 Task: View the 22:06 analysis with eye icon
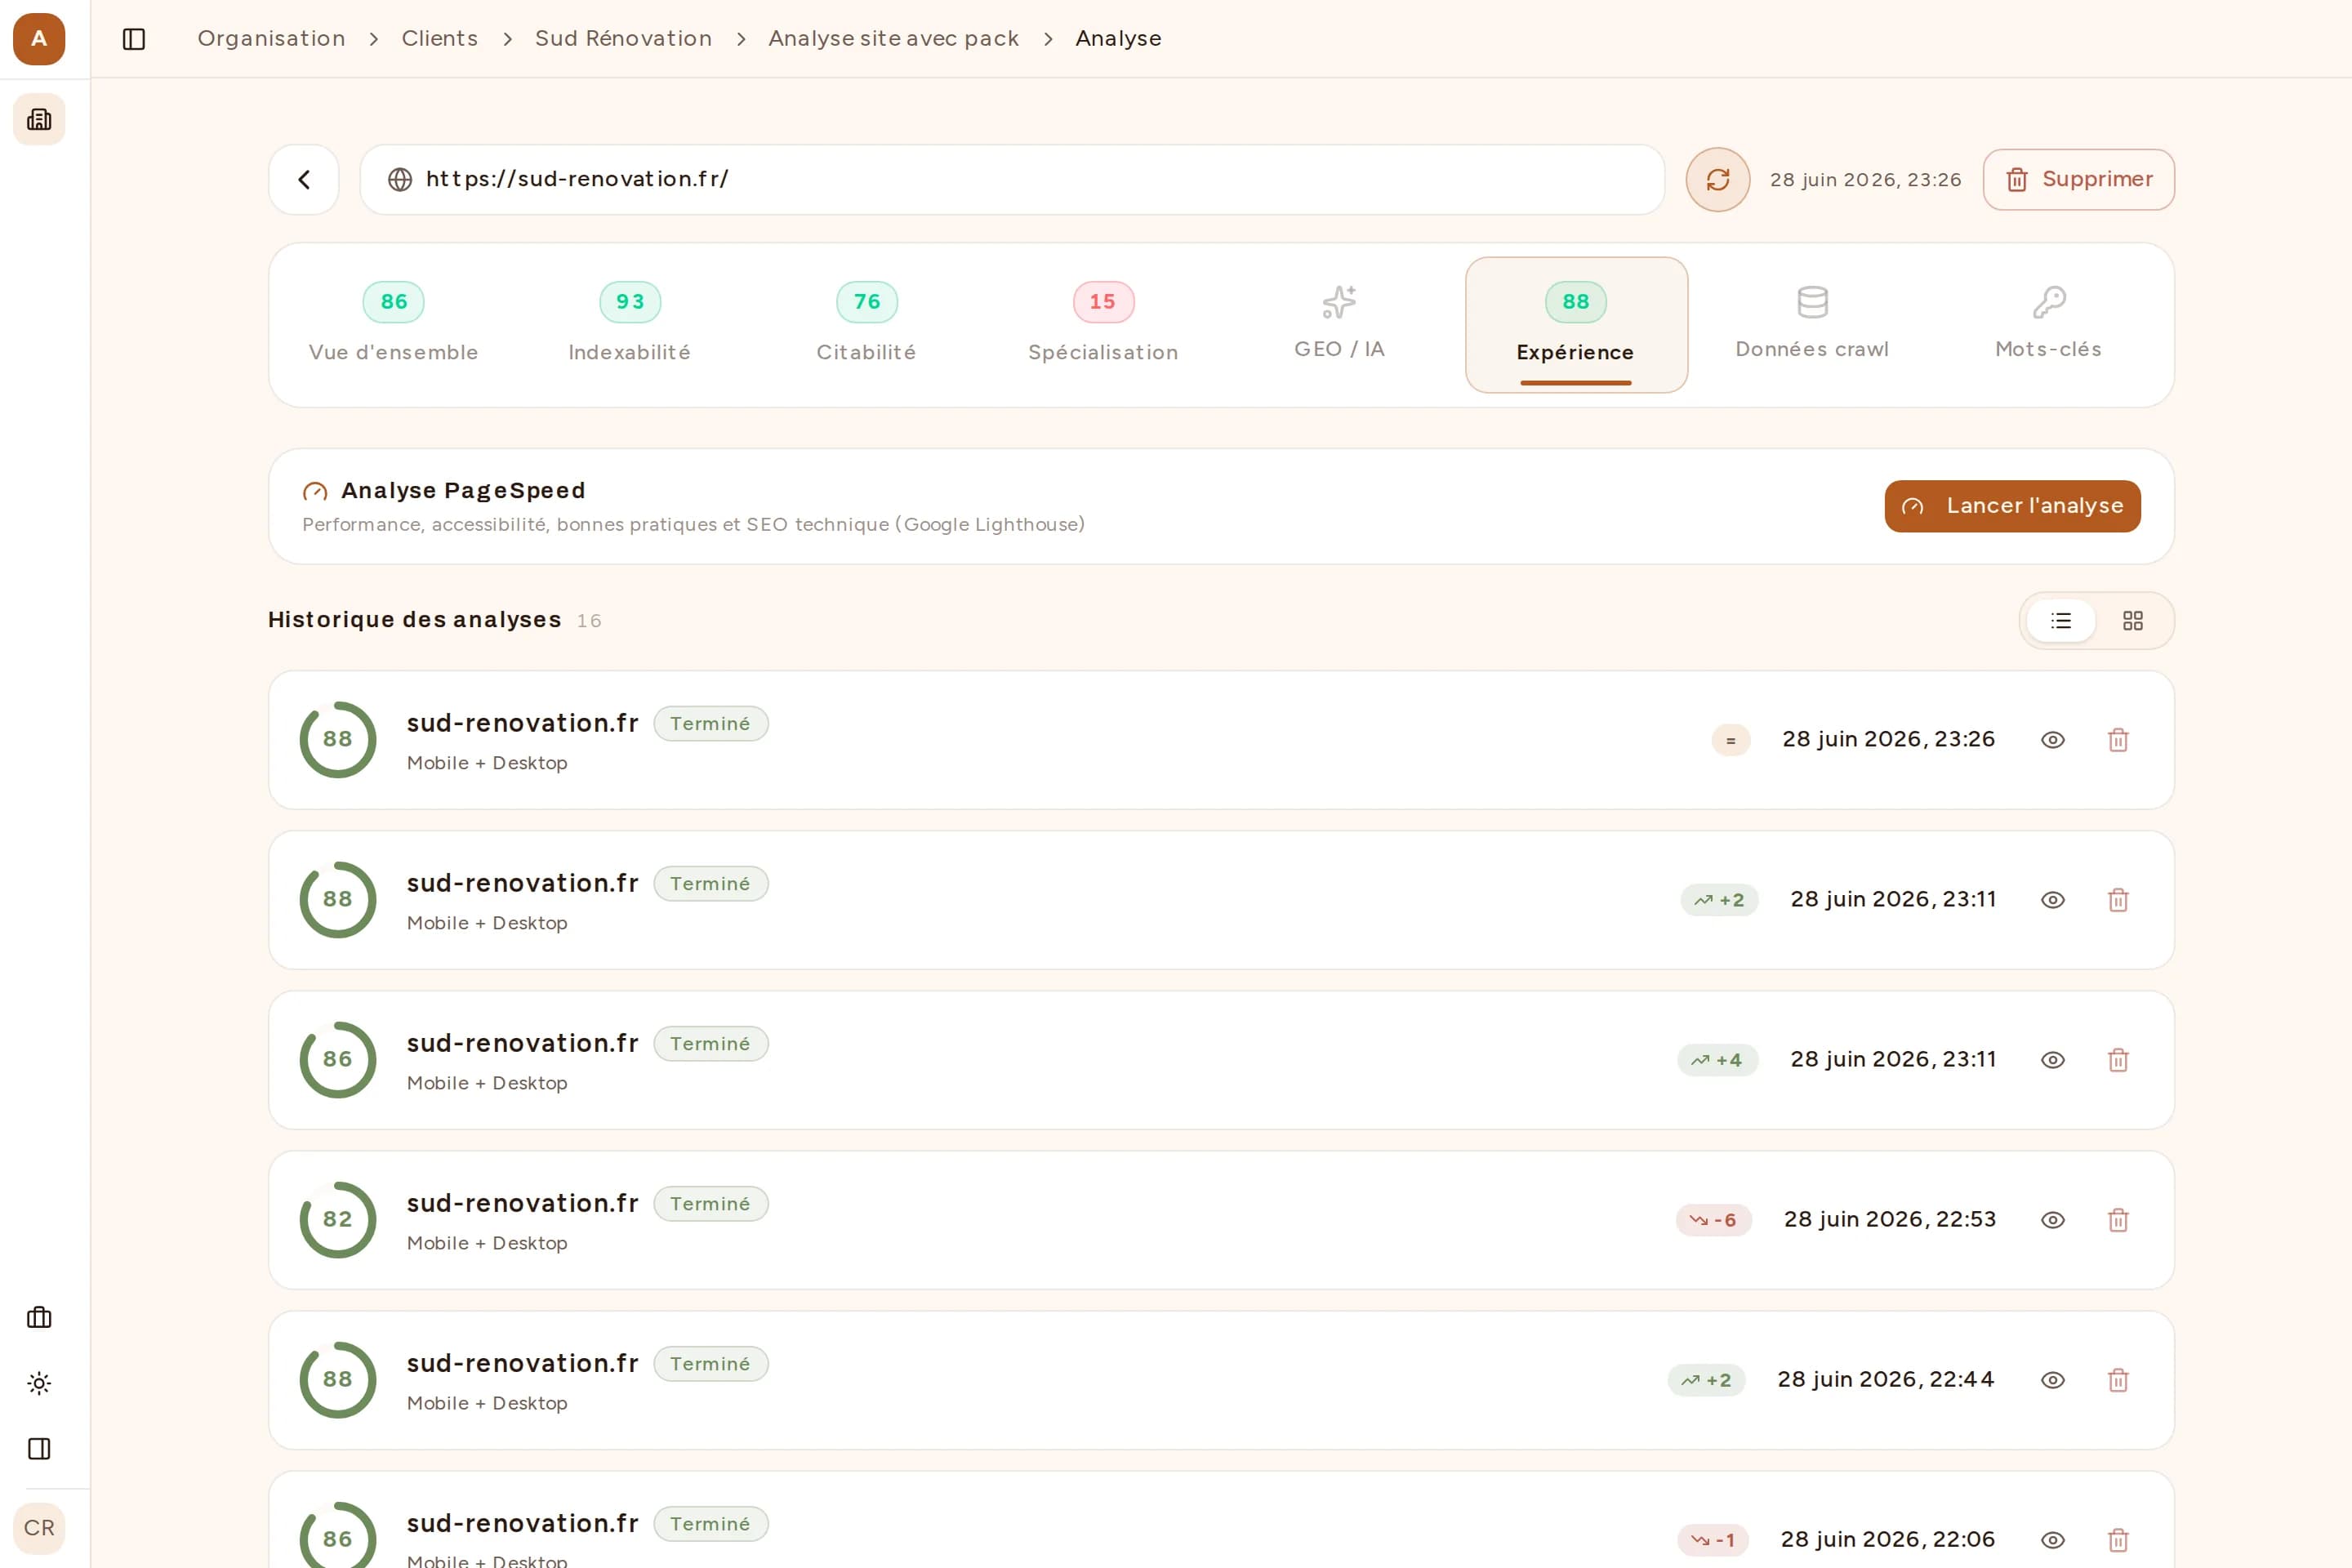click(x=2052, y=1540)
